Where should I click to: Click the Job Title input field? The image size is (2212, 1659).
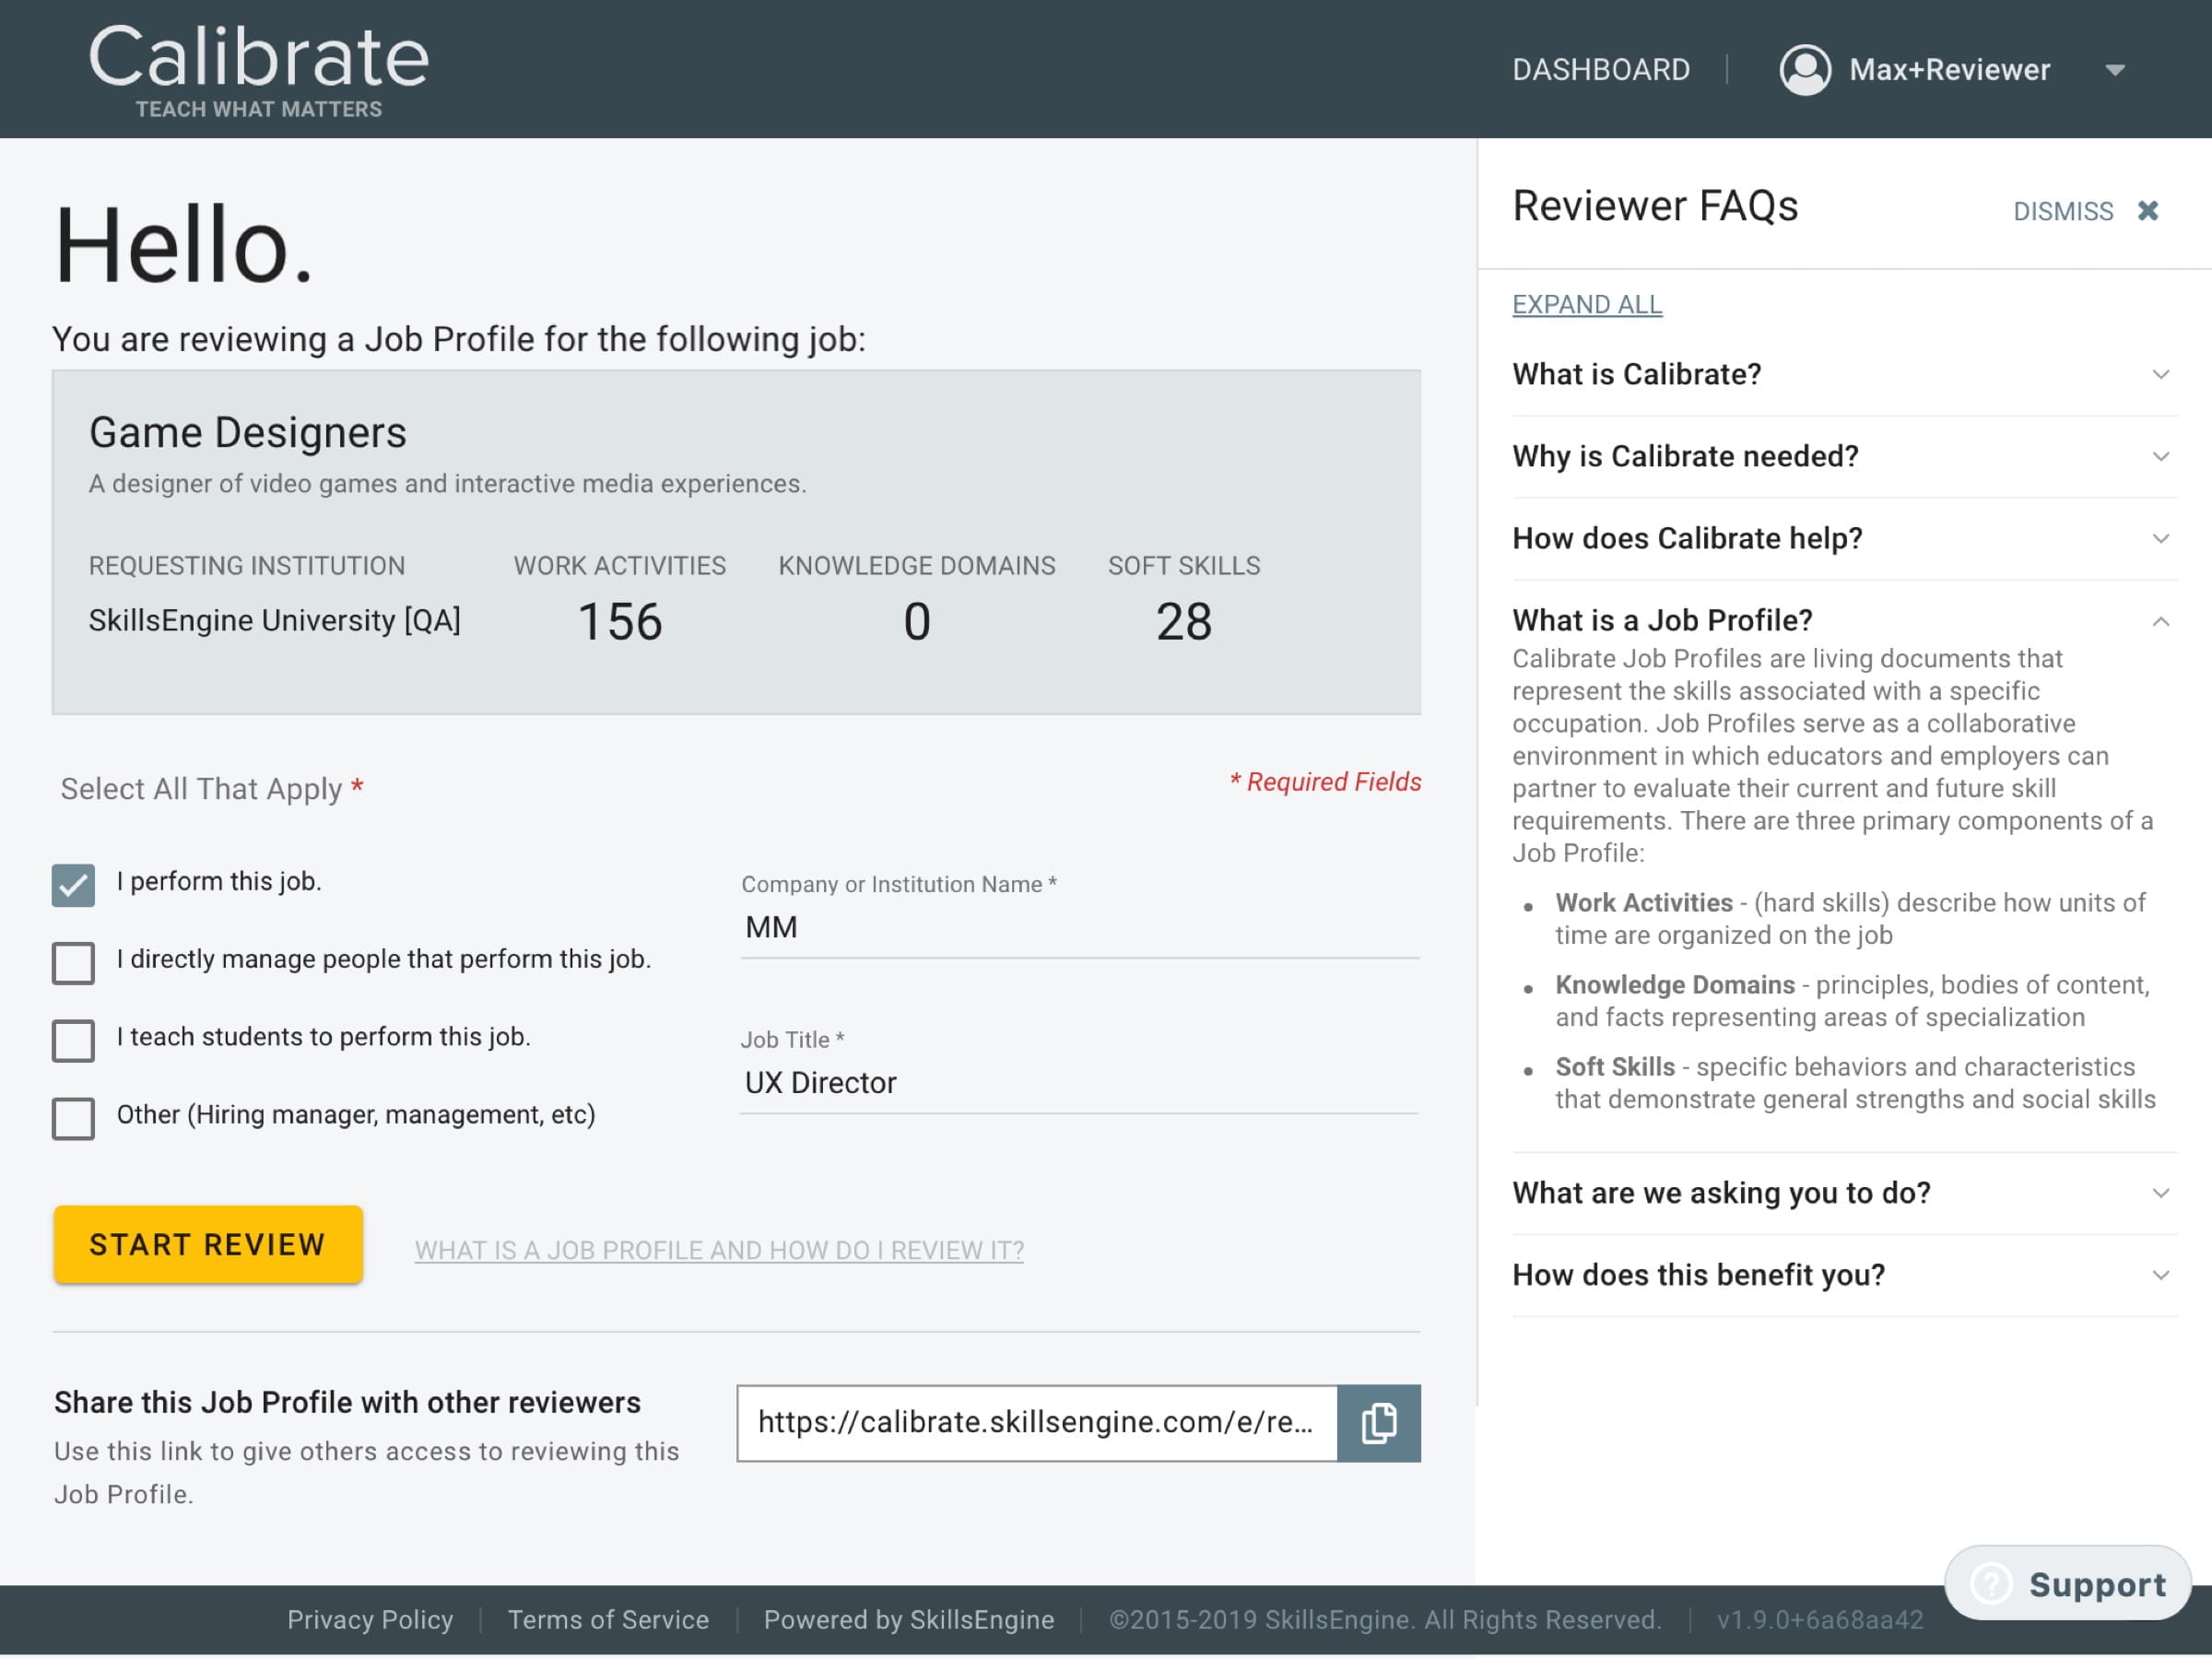click(1079, 1083)
